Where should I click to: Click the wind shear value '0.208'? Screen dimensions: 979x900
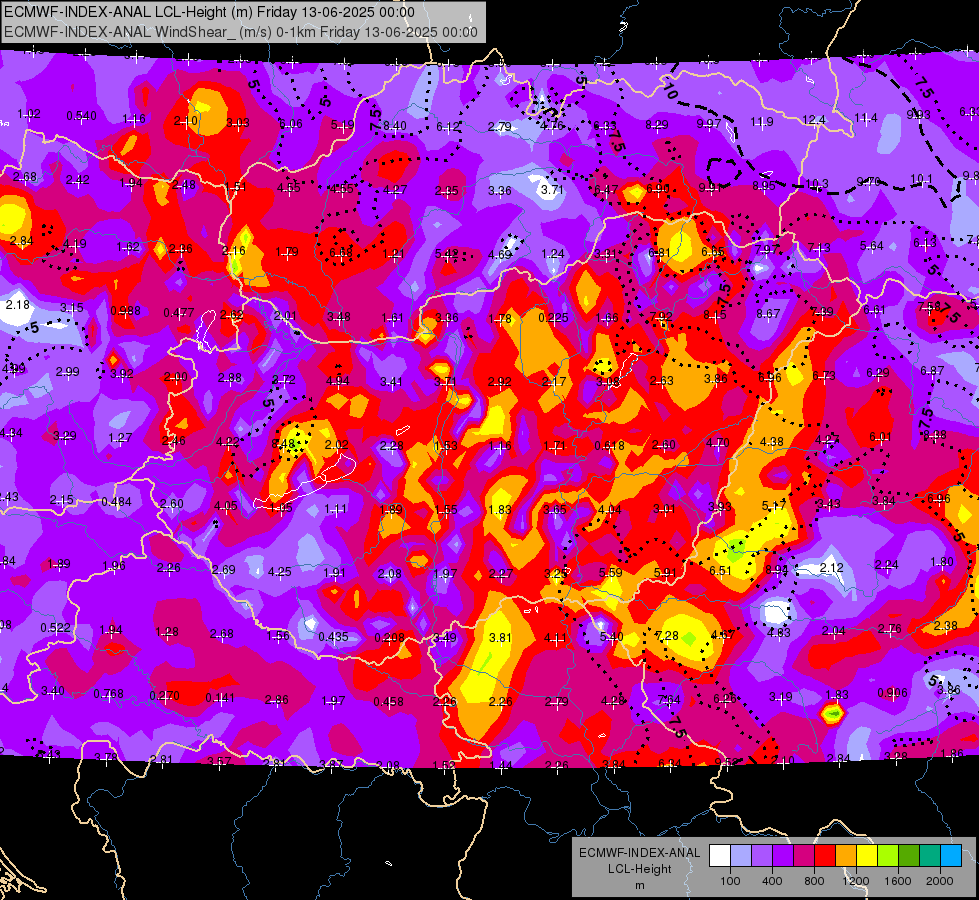coord(390,638)
